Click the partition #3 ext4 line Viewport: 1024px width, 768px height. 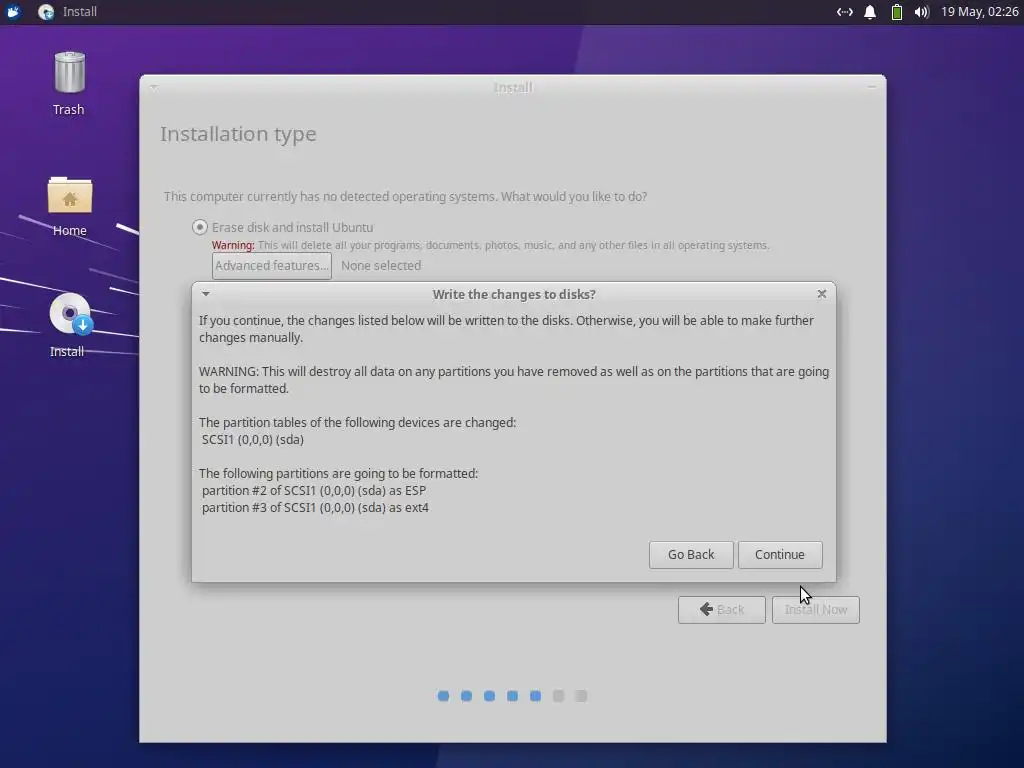(x=315, y=507)
